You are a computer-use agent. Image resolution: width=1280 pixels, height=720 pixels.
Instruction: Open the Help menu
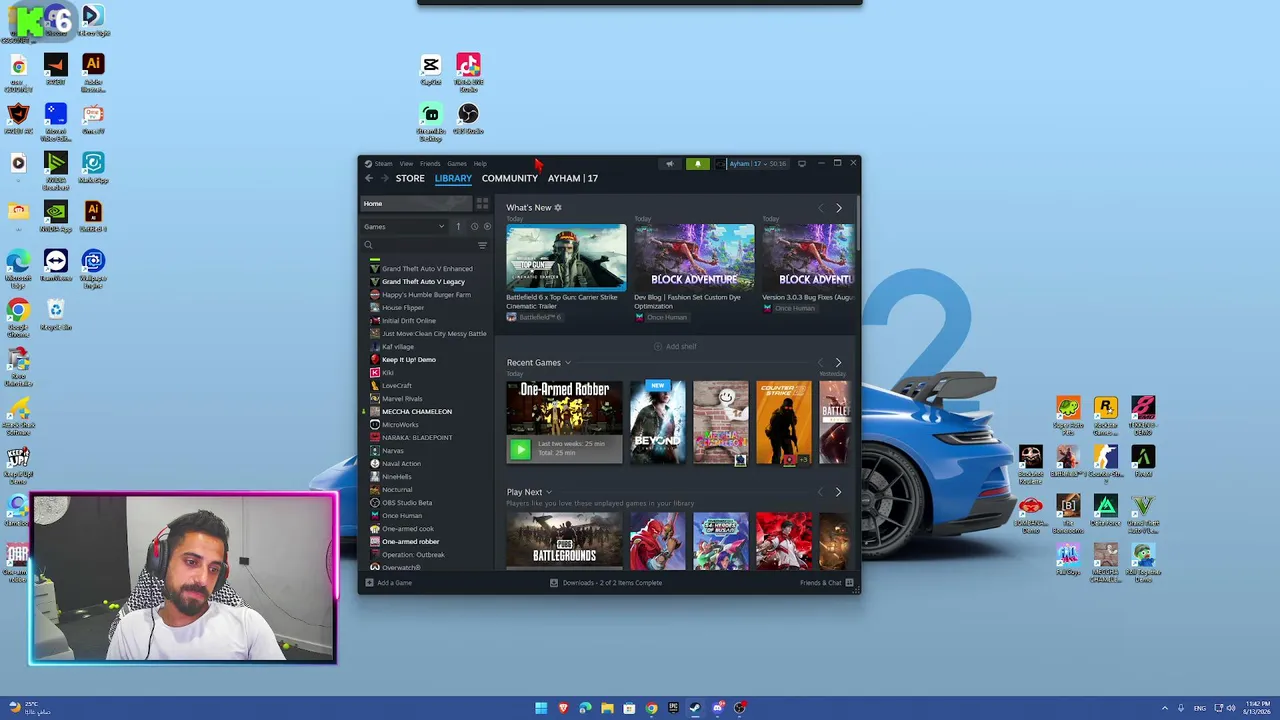click(x=480, y=164)
